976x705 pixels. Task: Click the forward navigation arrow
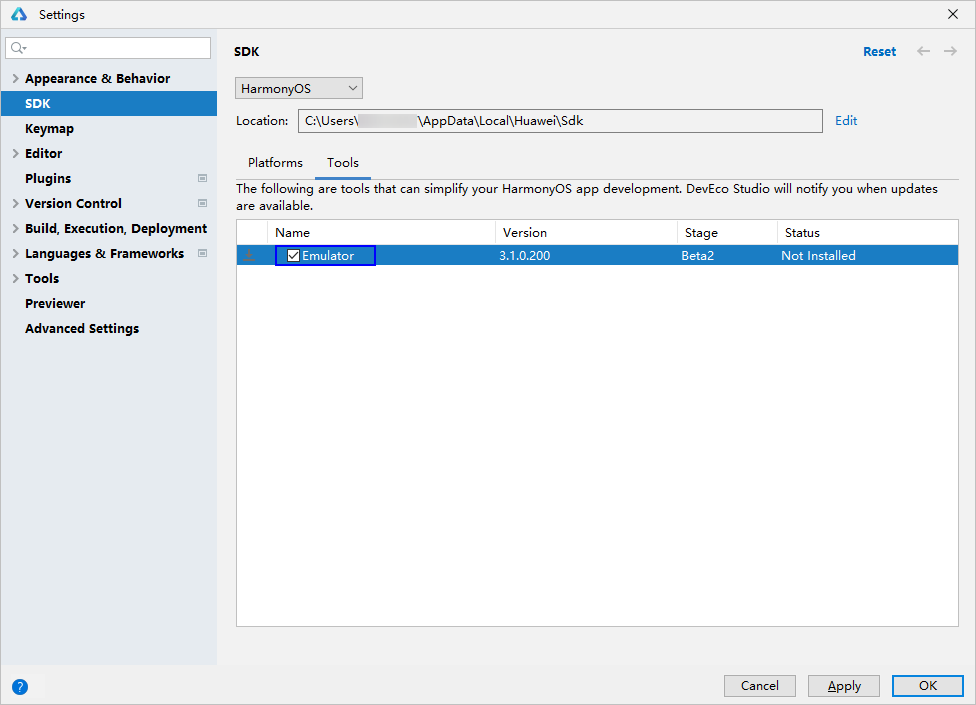click(950, 51)
